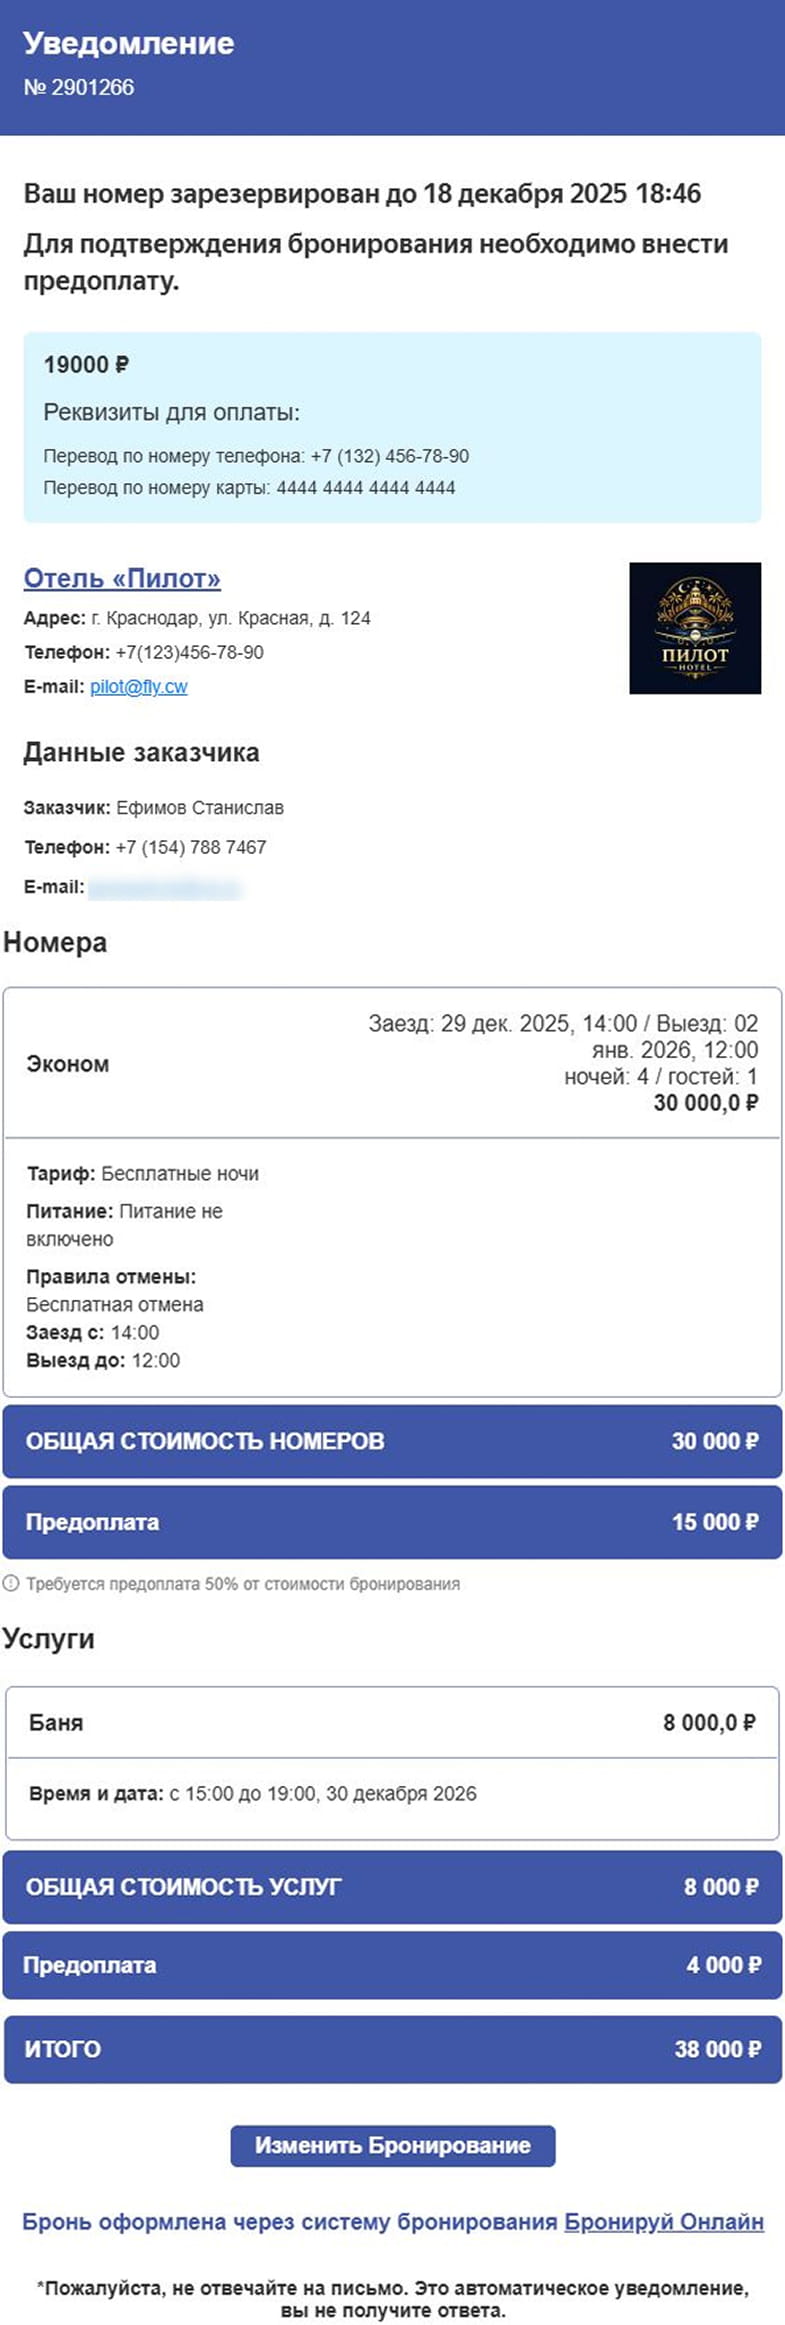This screenshot has width=785, height=2325.
Task: Open the «Отель «Пилот»» hotel link
Action: 123,578
